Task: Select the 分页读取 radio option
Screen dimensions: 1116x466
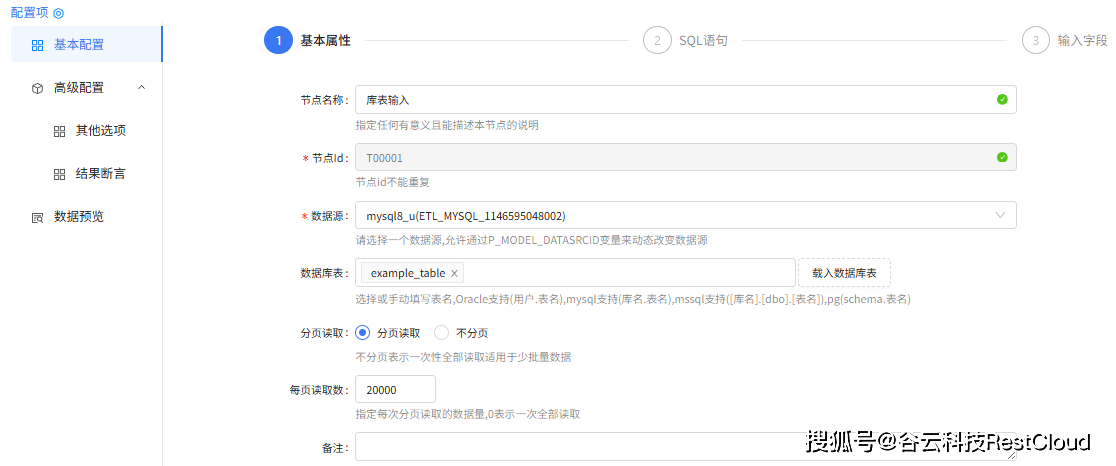Action: coord(363,333)
